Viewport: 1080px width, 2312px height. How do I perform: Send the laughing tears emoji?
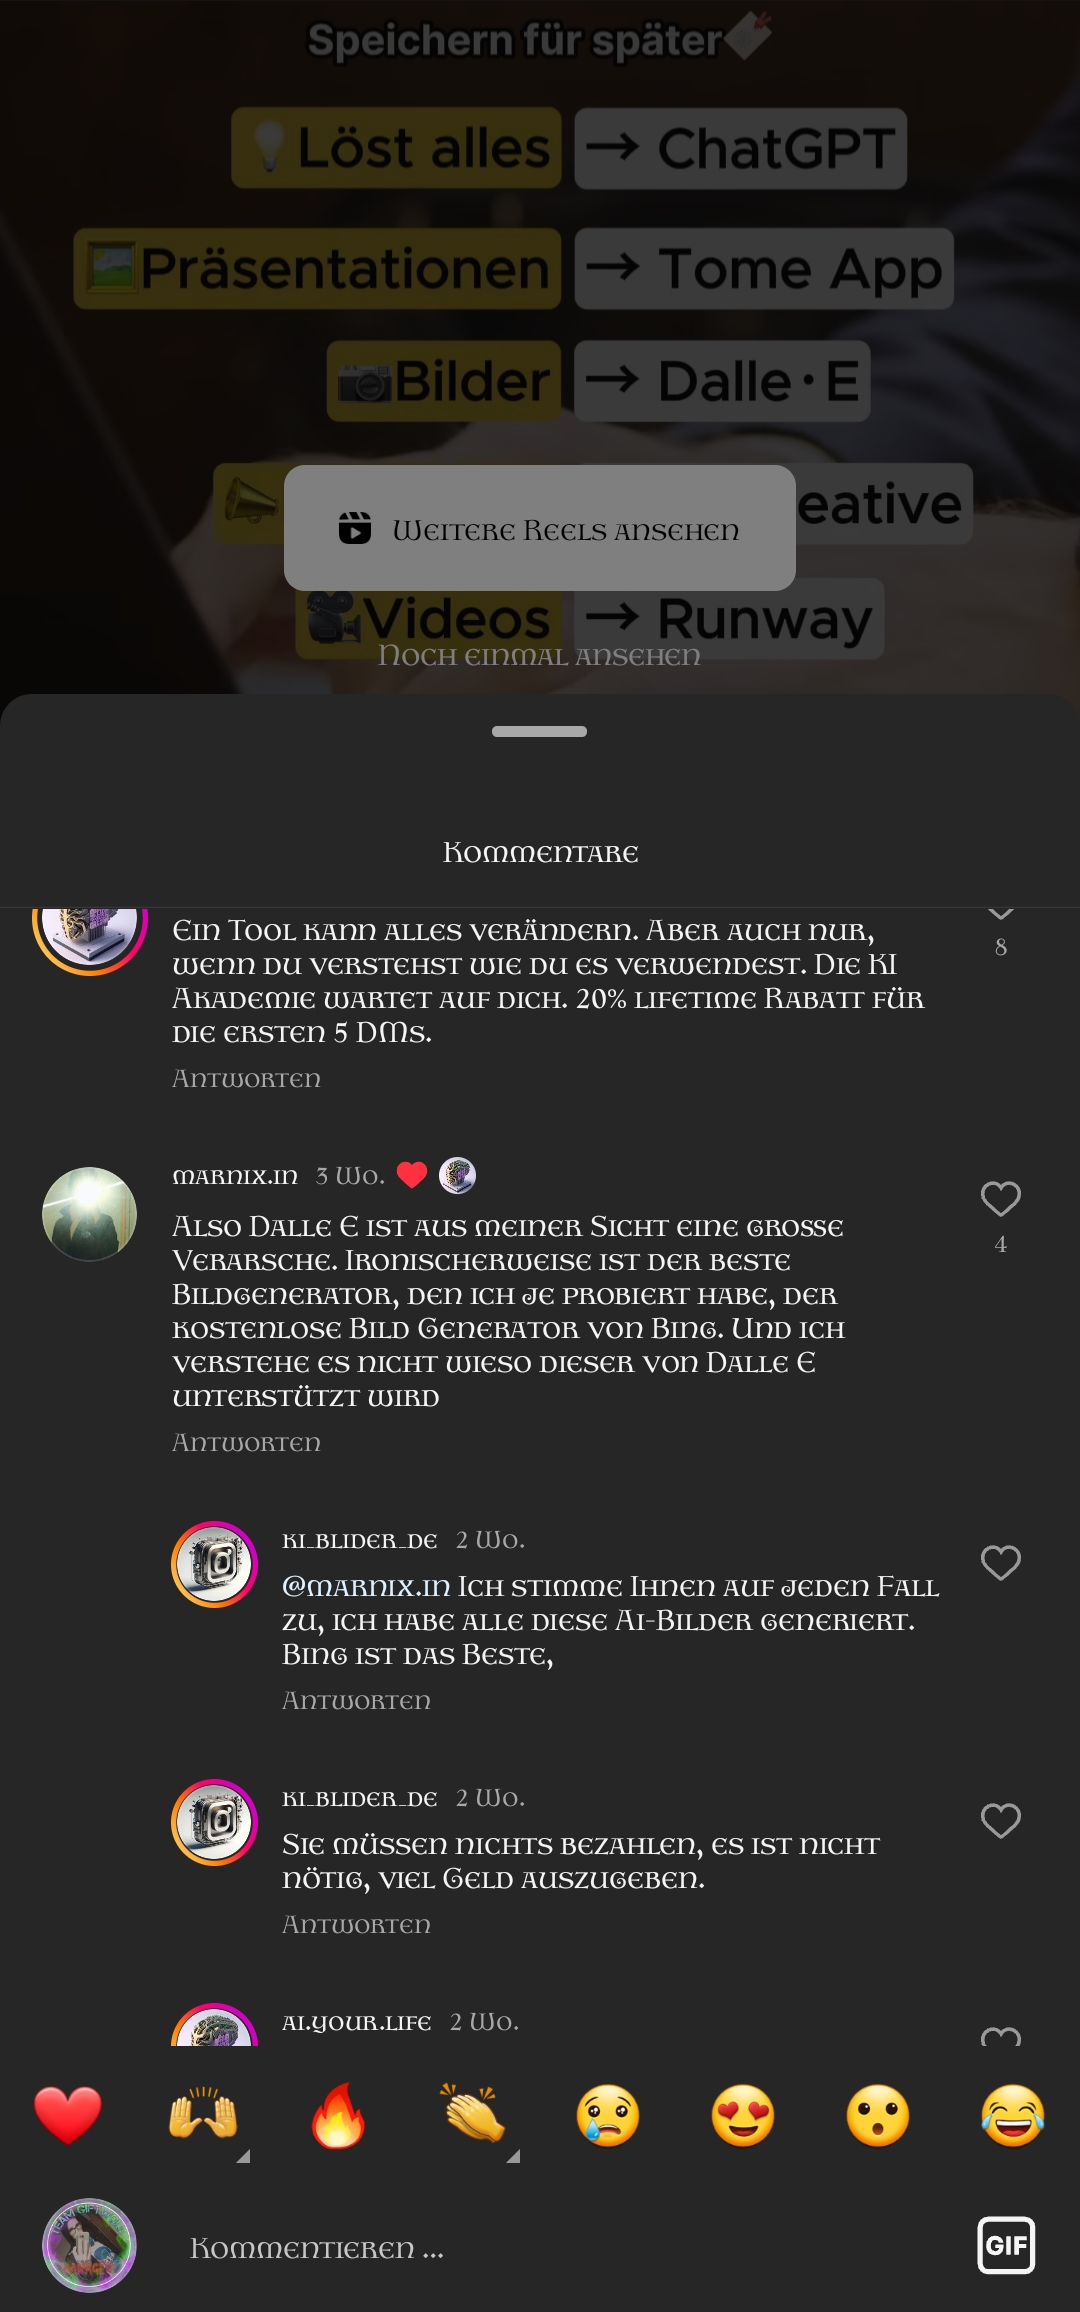tap(1013, 2116)
